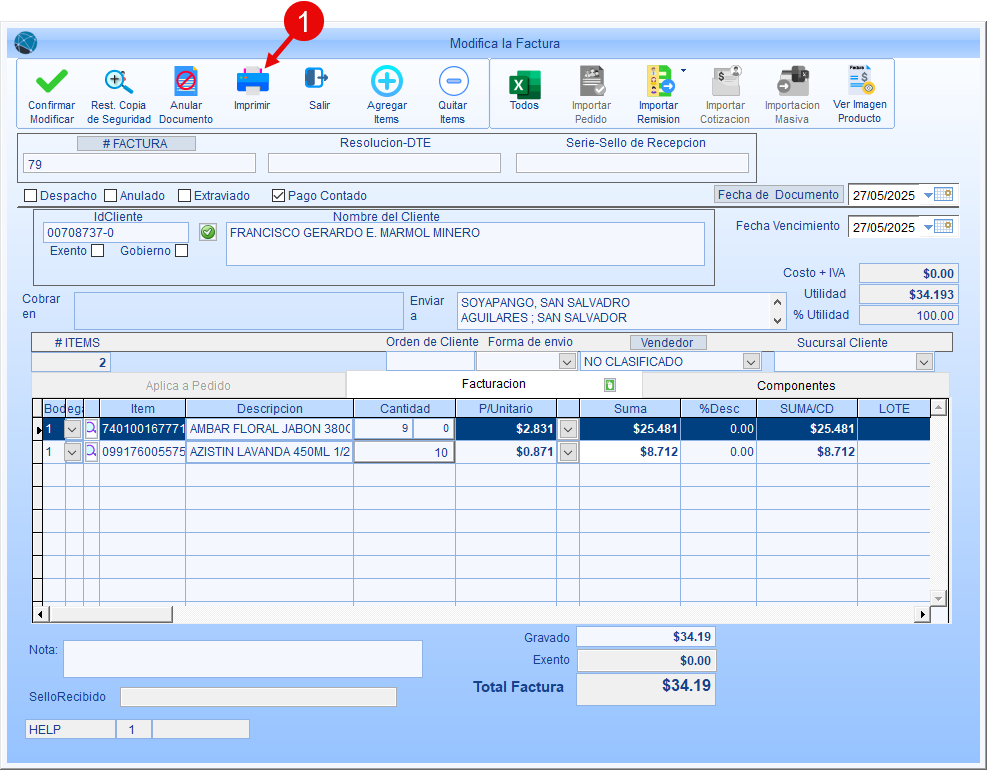Toggle the Despacho checkbox
Image resolution: width=987 pixels, height=770 pixels.
[x=30, y=196]
